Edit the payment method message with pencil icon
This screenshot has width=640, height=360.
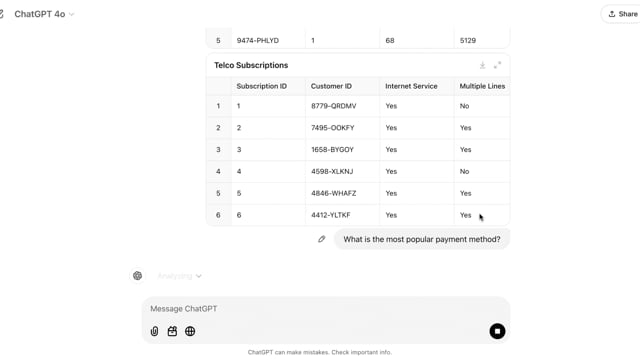tap(322, 239)
